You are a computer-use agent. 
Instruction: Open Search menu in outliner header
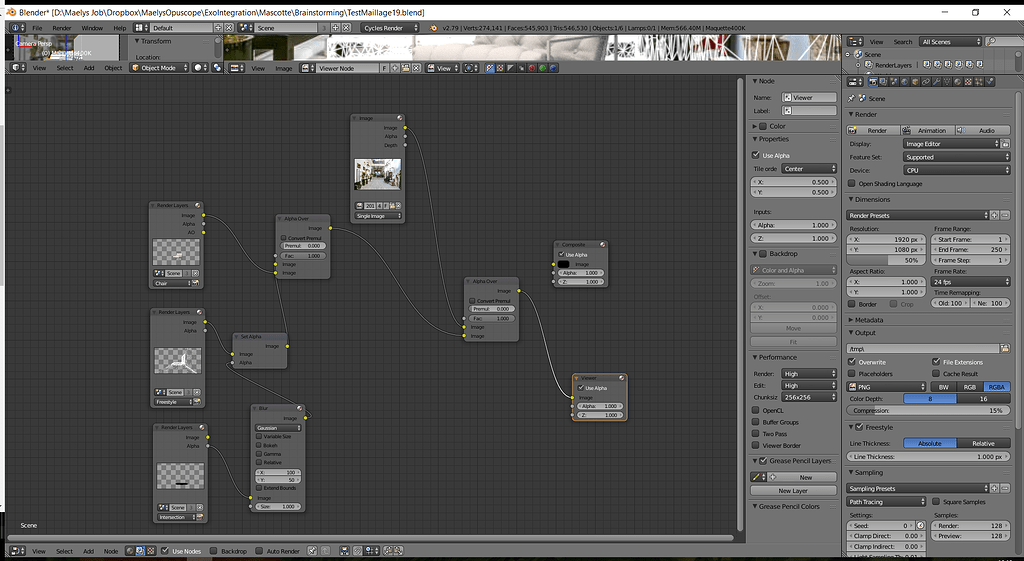903,42
